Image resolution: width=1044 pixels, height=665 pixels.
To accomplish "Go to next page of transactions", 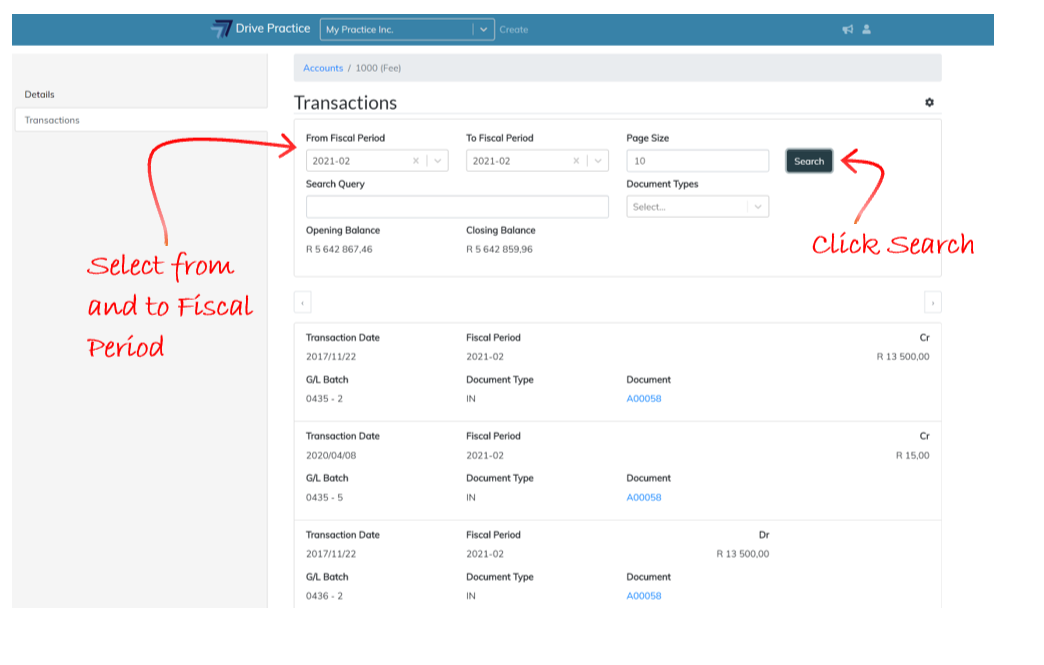I will click(932, 303).
